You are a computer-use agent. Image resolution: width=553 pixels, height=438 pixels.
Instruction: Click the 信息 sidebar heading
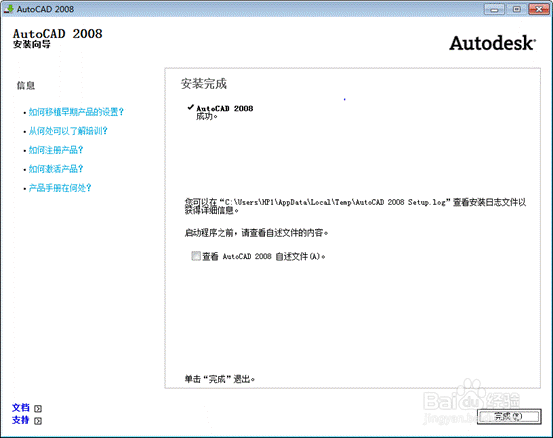tap(26, 85)
